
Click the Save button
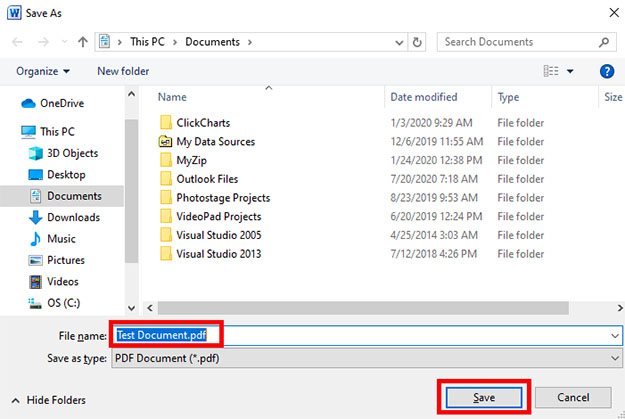[484, 397]
